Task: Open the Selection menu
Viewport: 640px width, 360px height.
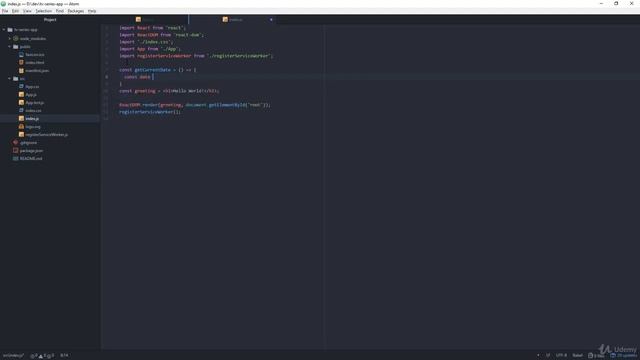Action: (x=44, y=11)
